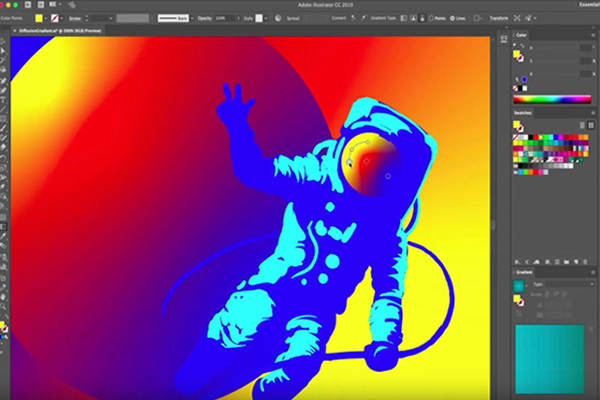Viewport: 600px width, 400px height.
Task: Choose the Linear gradient type icon
Action: (403, 18)
